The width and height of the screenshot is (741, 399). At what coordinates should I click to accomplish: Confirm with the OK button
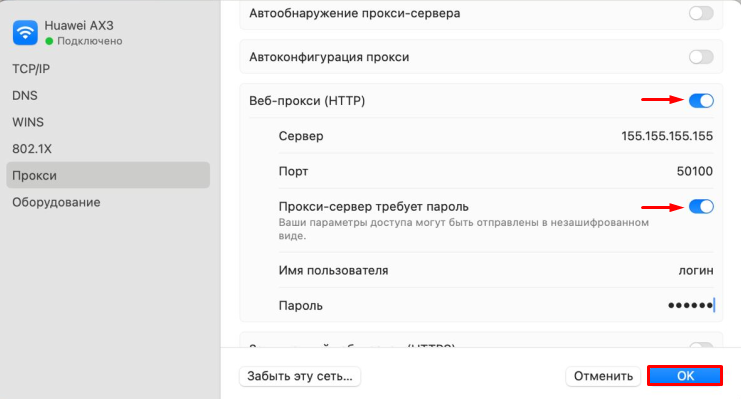pos(685,376)
